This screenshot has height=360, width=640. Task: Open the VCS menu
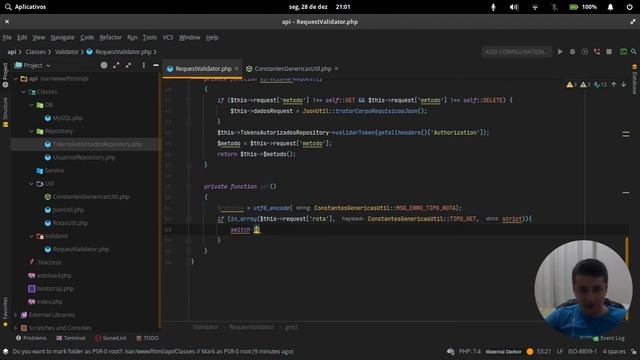tap(168, 37)
